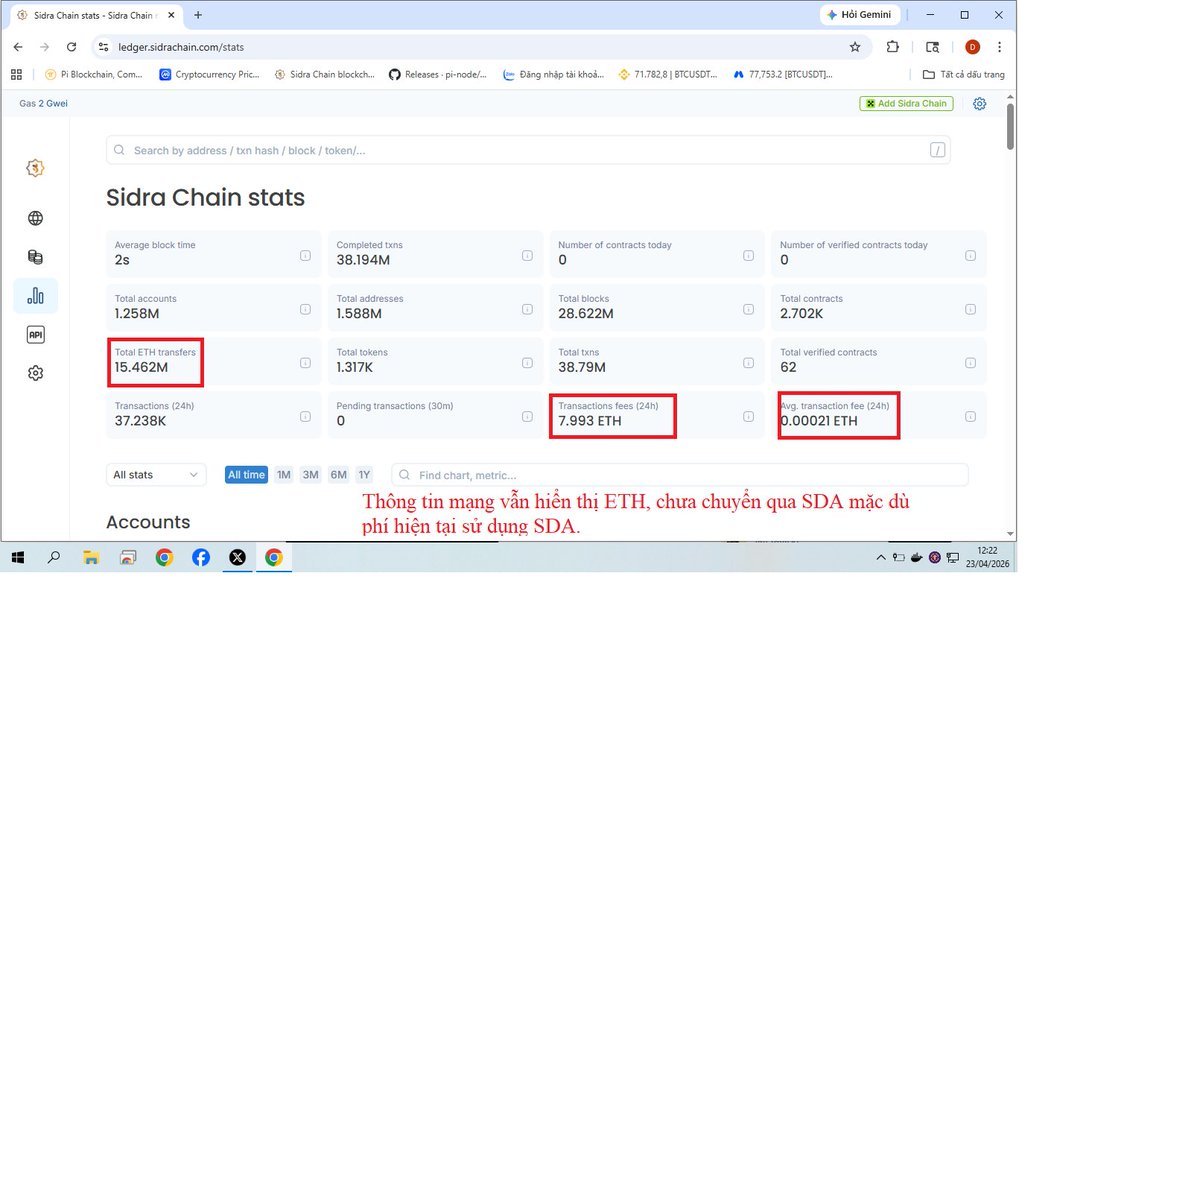The height and width of the screenshot is (1193, 1200).
Task: Open Chrome extensions puzzle icon
Action: 893,47
